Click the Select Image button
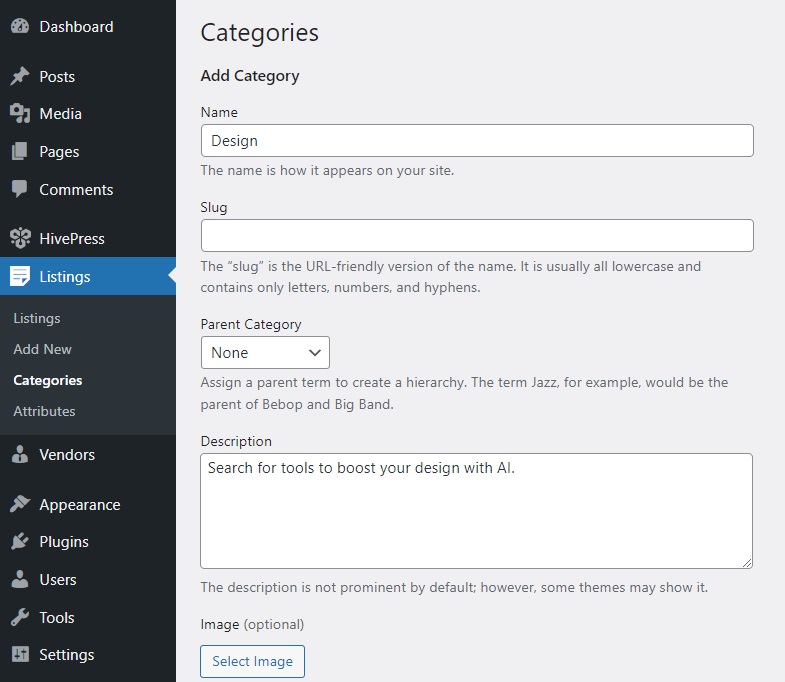Image resolution: width=785 pixels, height=682 pixels. [252, 661]
